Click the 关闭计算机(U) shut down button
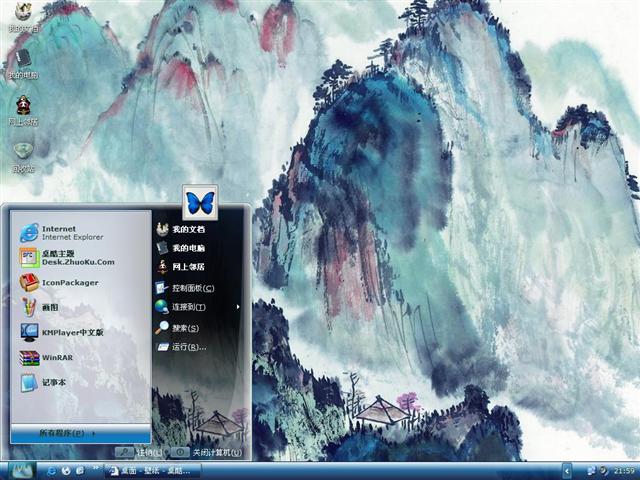The height and width of the screenshot is (480, 640). pyautogui.click(x=206, y=452)
